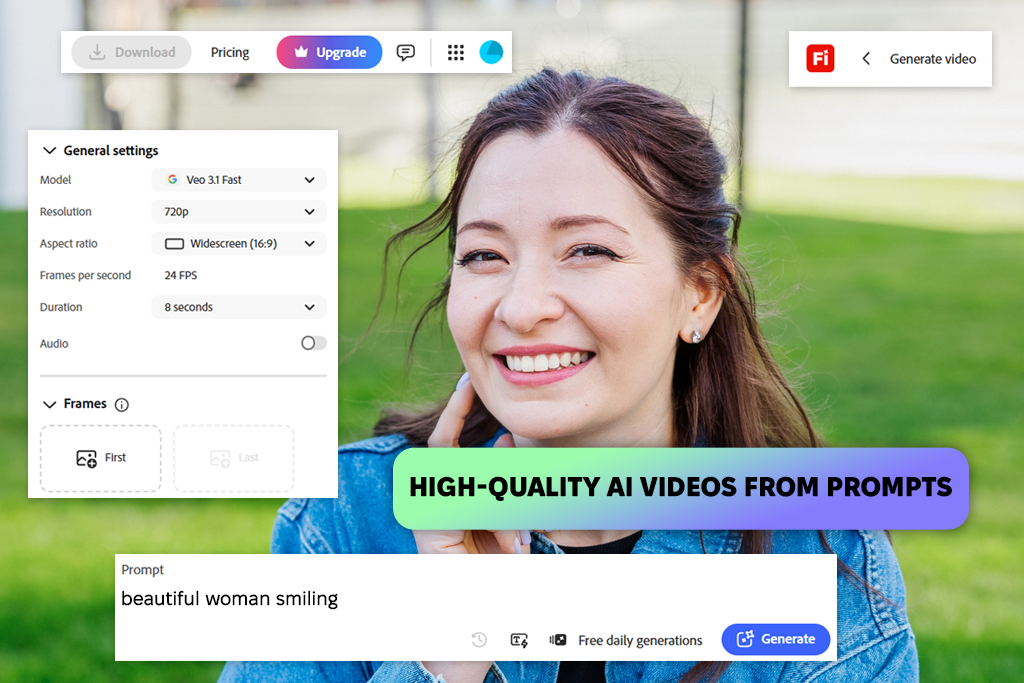Image resolution: width=1024 pixels, height=683 pixels.
Task: Open the Model dropdown showing Veo 3.1 Fast
Action: click(238, 180)
